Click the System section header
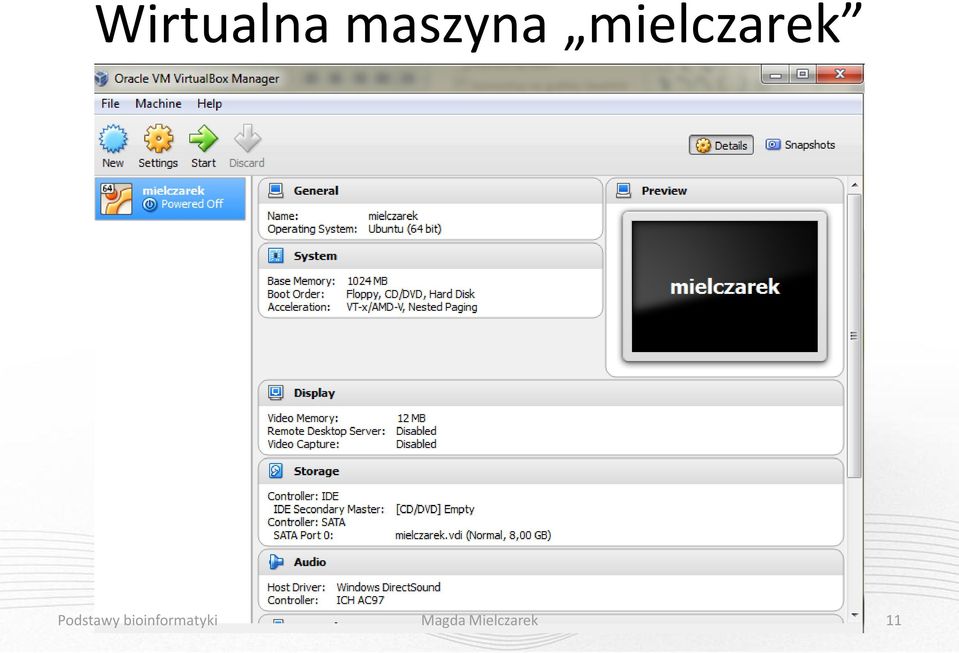 click(431, 256)
